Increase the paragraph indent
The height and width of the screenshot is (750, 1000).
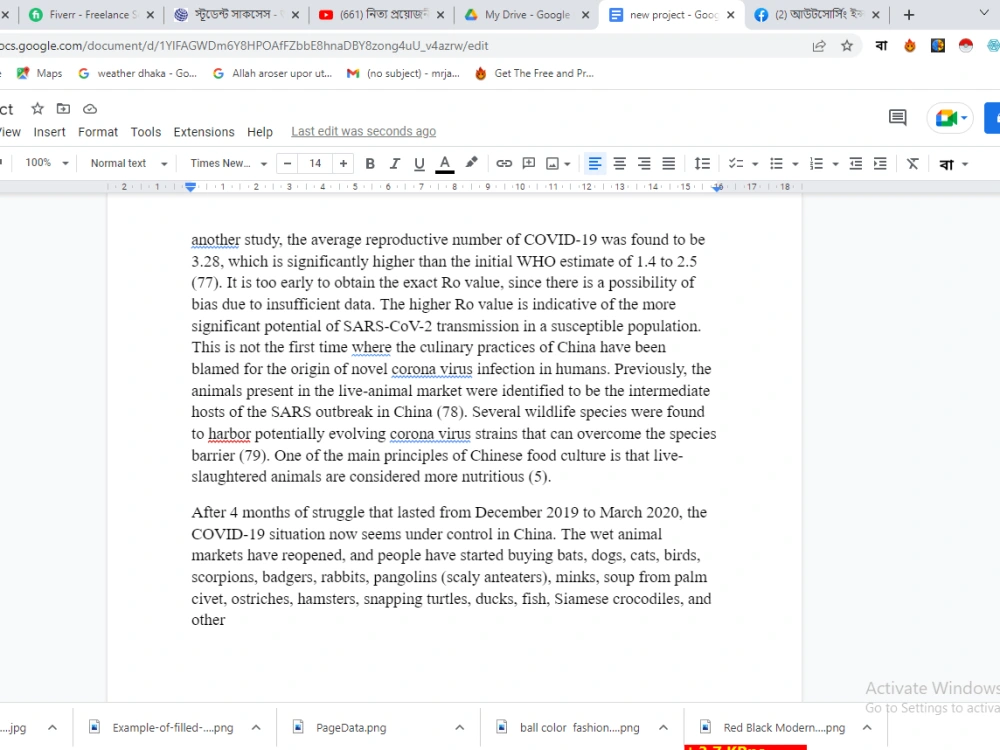[880, 164]
